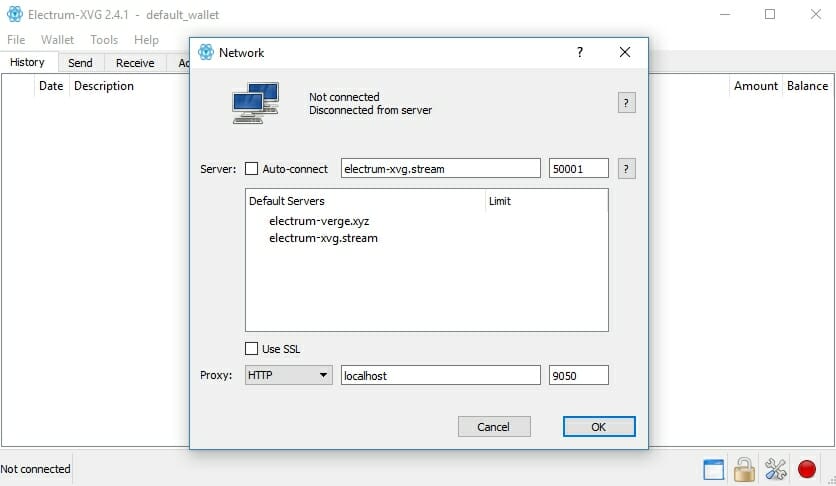This screenshot has width=836, height=486.
Task: Click the Cancel button
Action: 493,427
